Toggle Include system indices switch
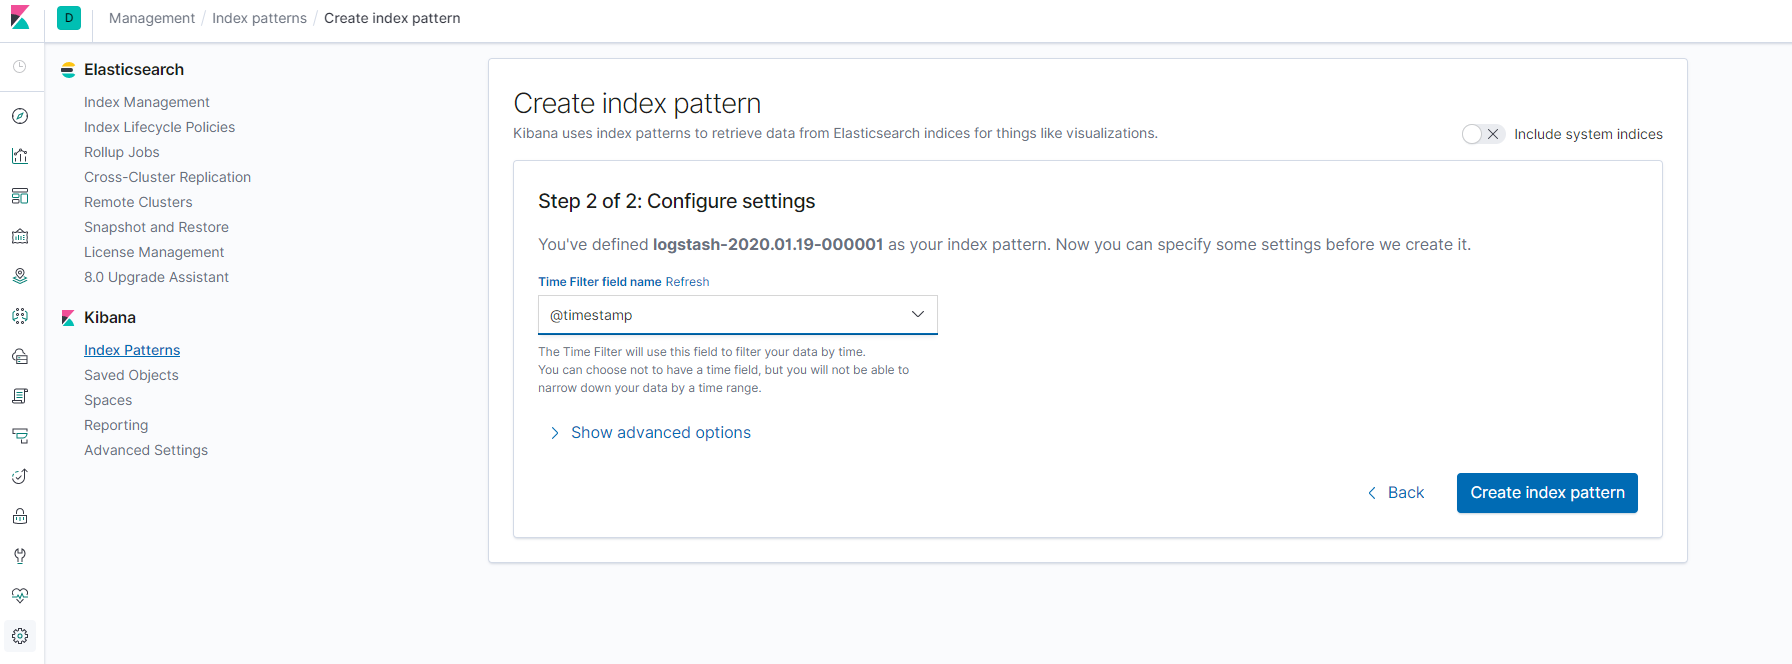The image size is (1792, 664). (x=1482, y=134)
